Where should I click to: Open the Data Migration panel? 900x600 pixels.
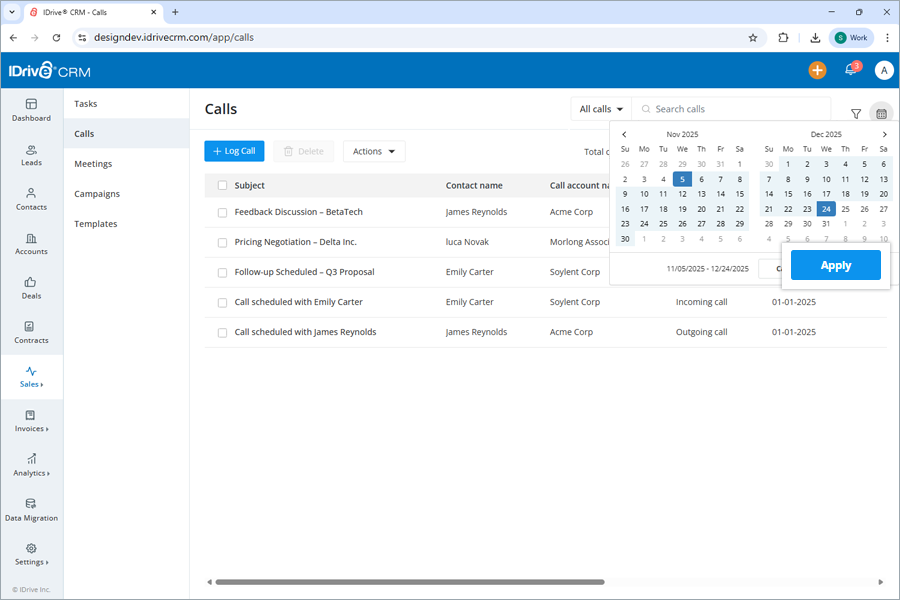pos(31,511)
